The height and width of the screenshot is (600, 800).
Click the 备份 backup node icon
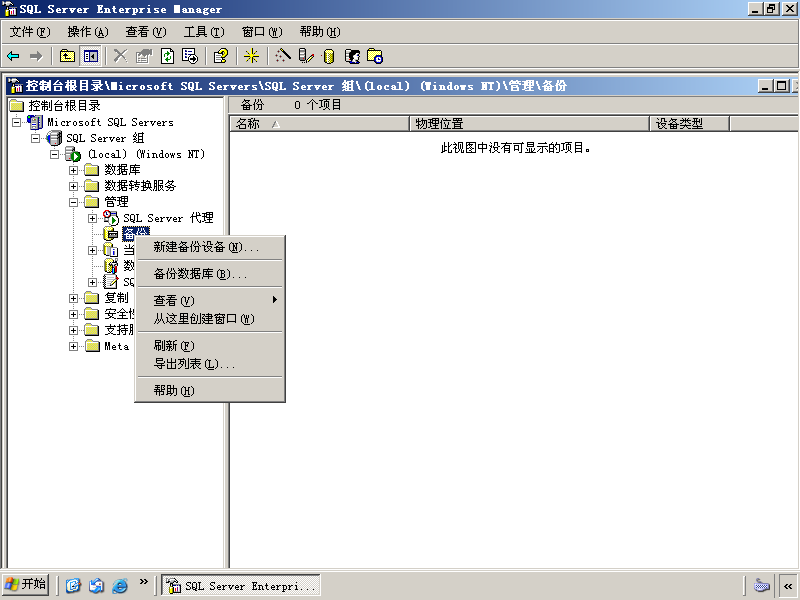[x=111, y=234]
